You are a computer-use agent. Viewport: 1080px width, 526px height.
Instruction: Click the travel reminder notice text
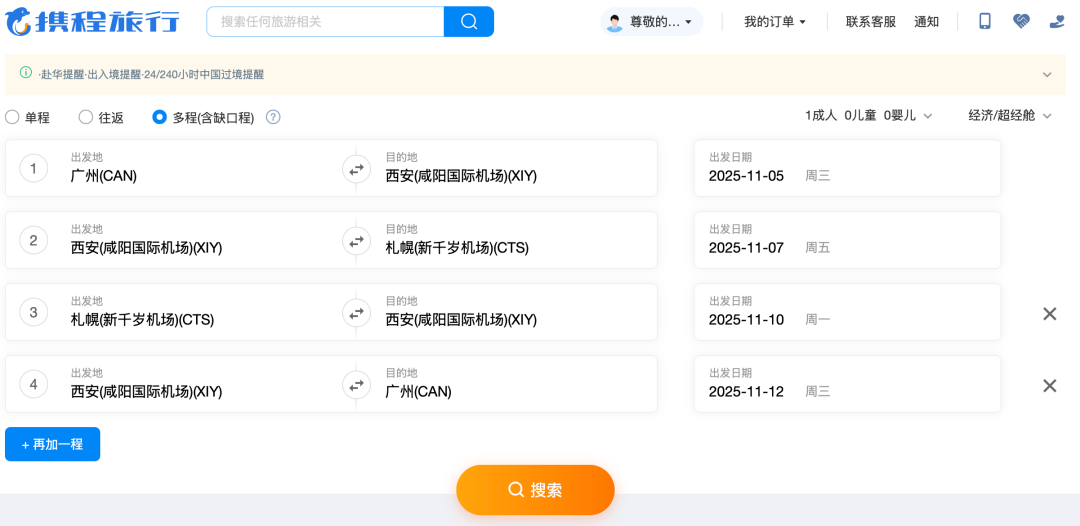pos(152,74)
